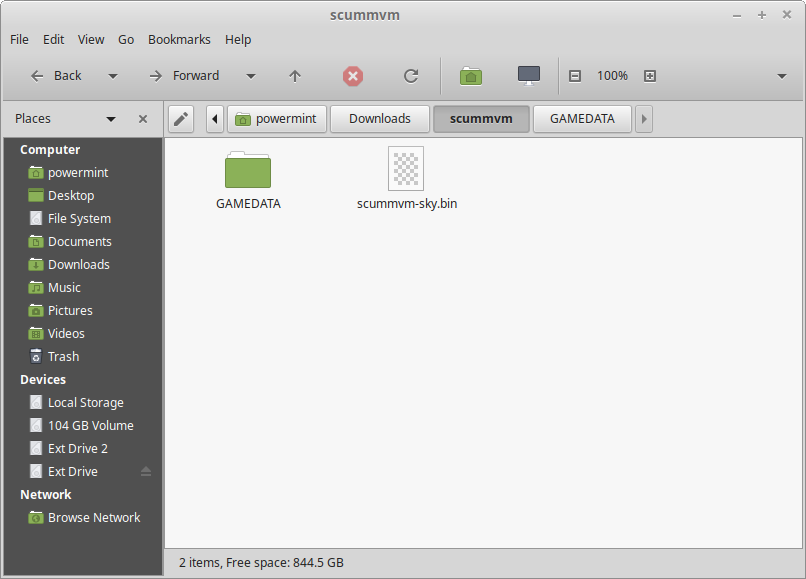The width and height of the screenshot is (806, 579).
Task: Click the scummvm-sky.bin file name label
Action: [x=407, y=204]
